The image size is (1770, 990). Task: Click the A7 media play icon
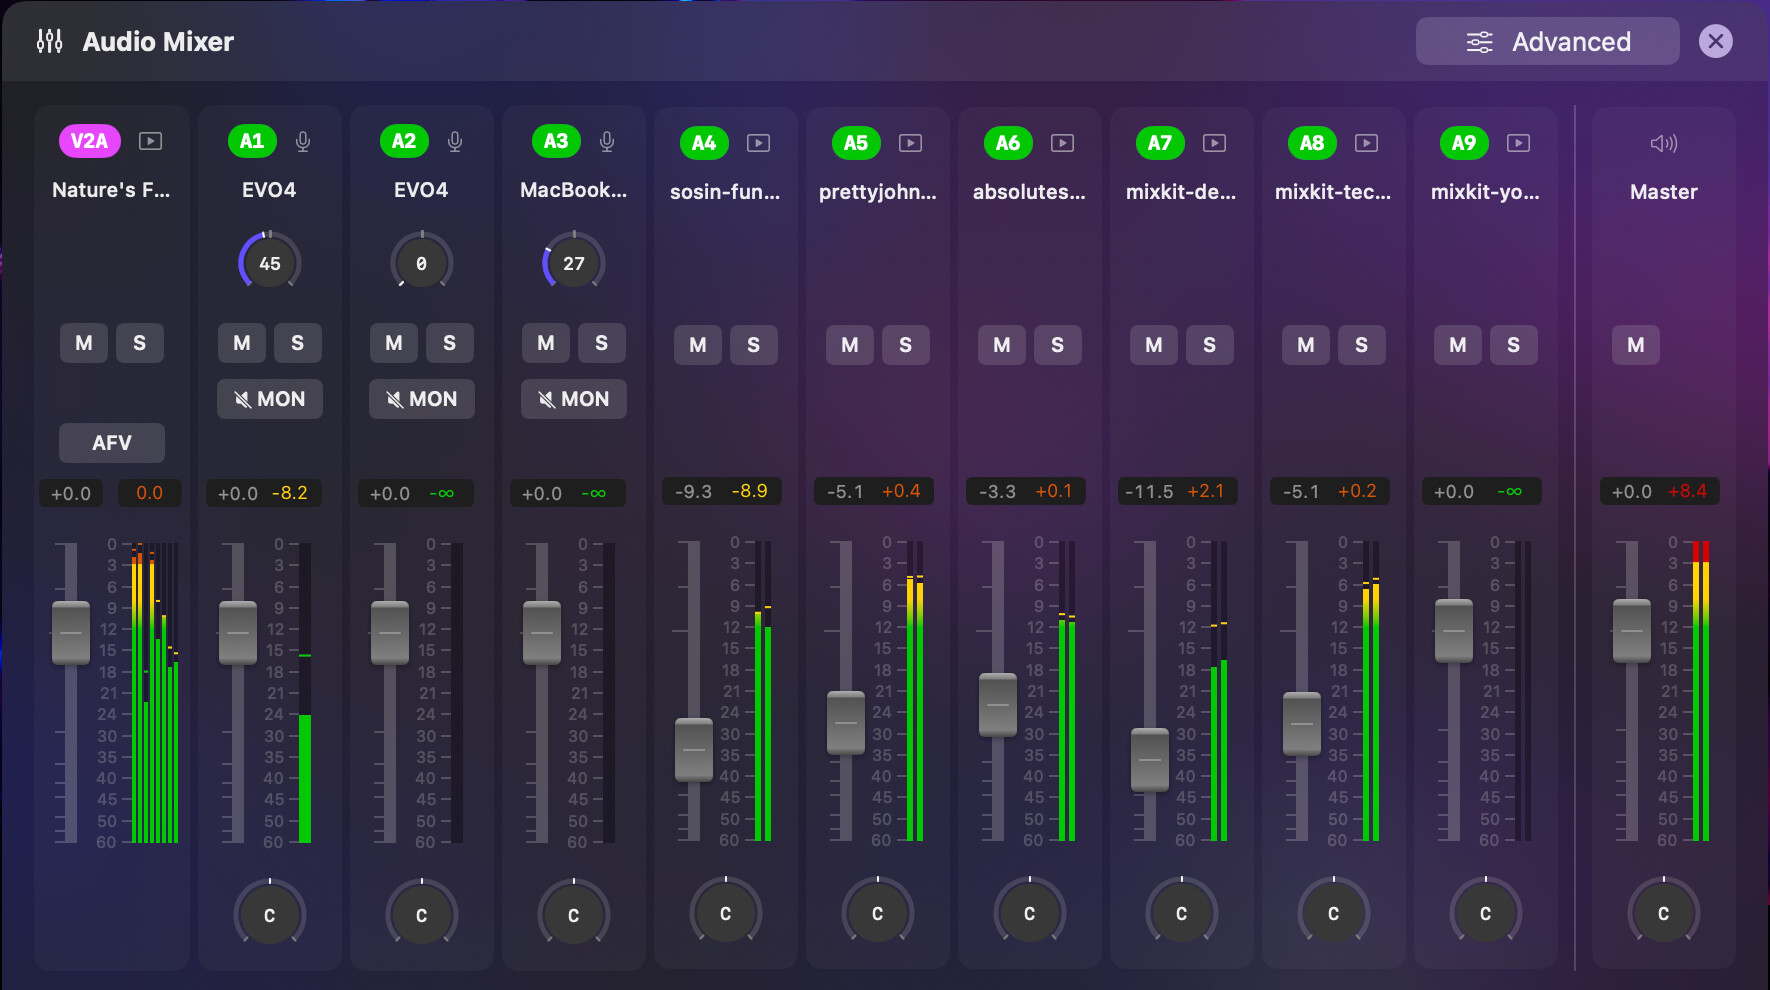1215,143
